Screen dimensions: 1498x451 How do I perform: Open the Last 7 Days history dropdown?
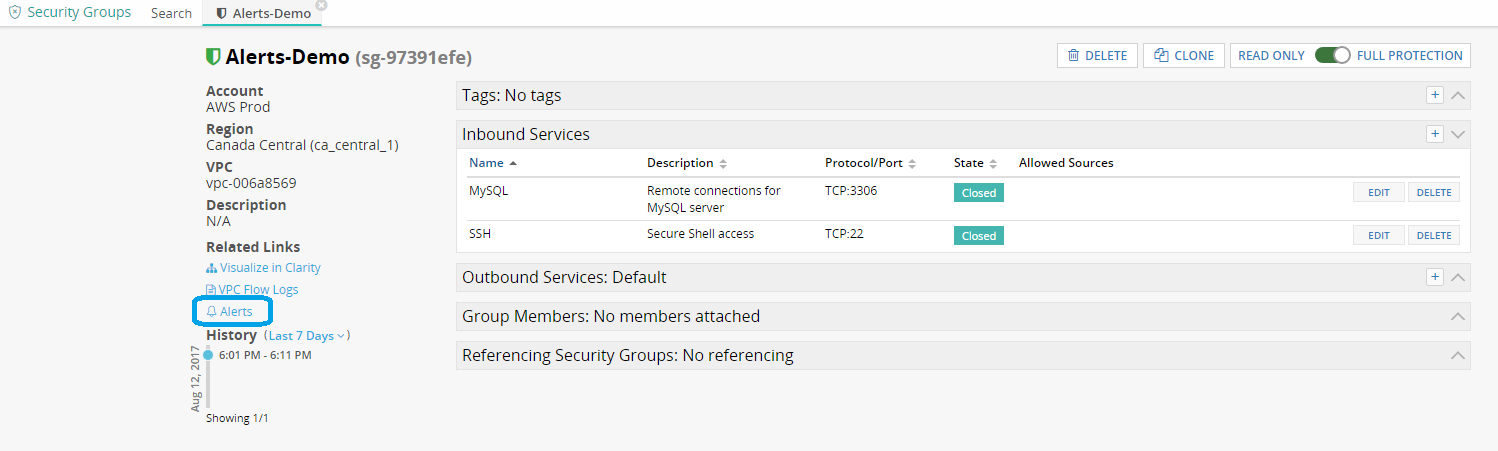308,336
